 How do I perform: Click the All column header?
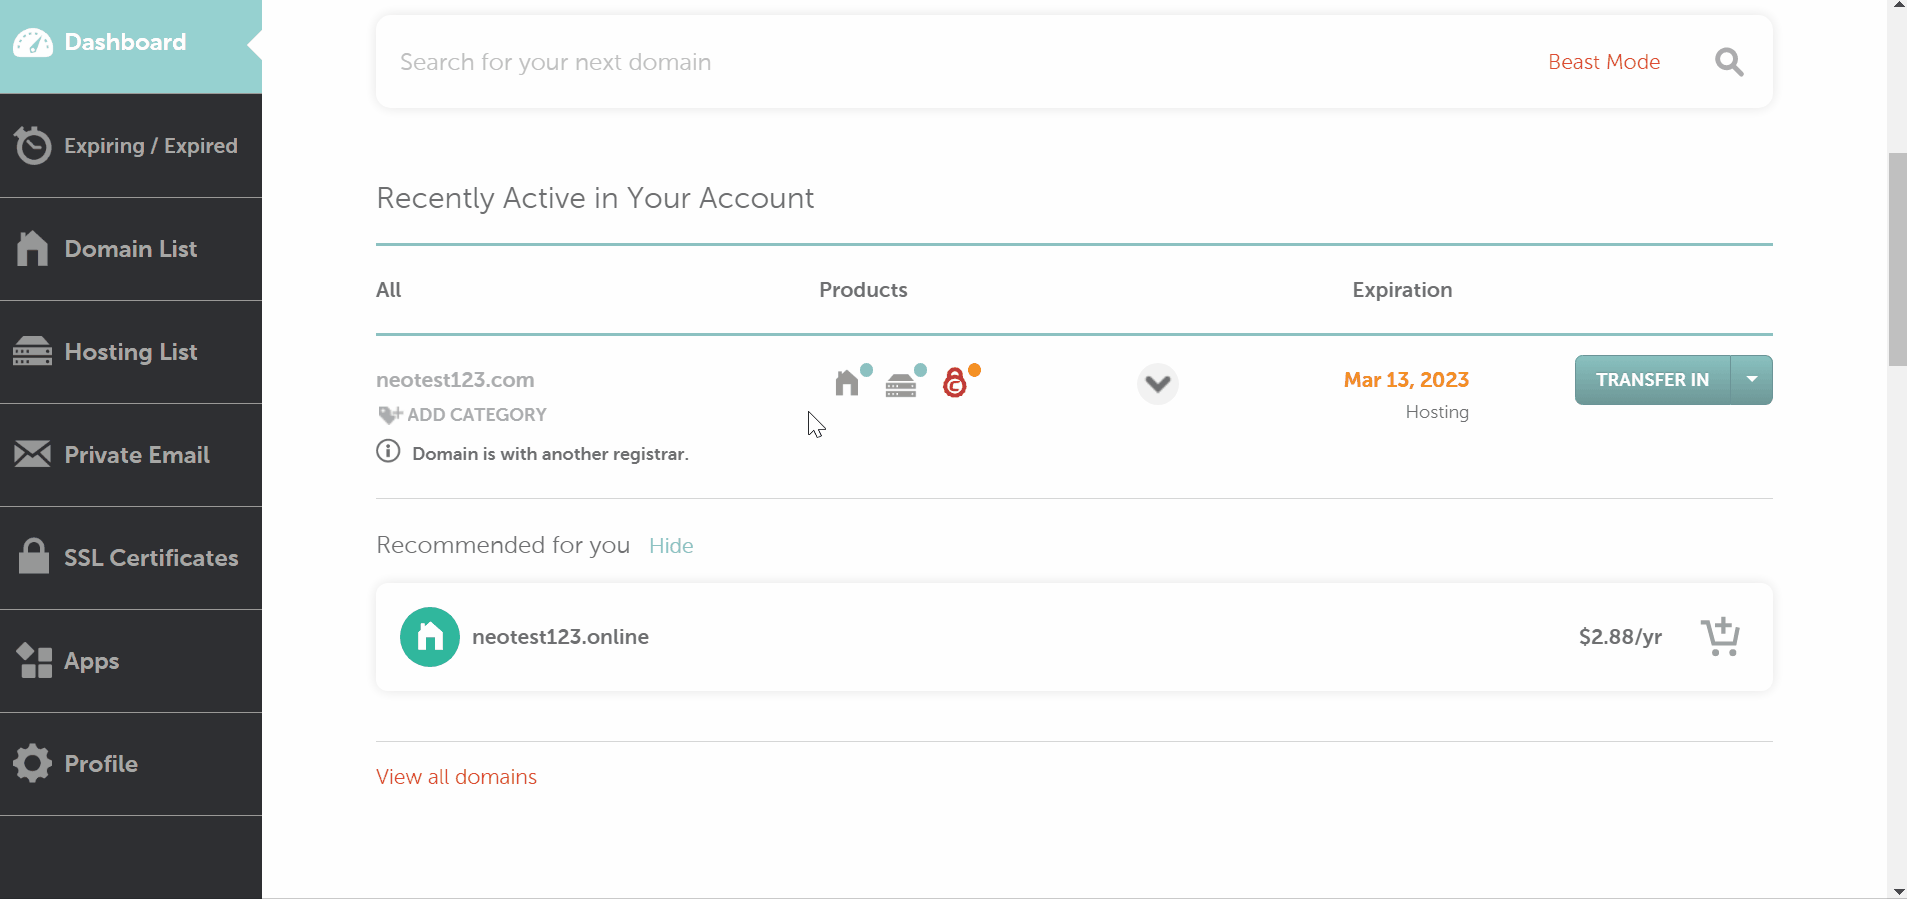coord(389,290)
